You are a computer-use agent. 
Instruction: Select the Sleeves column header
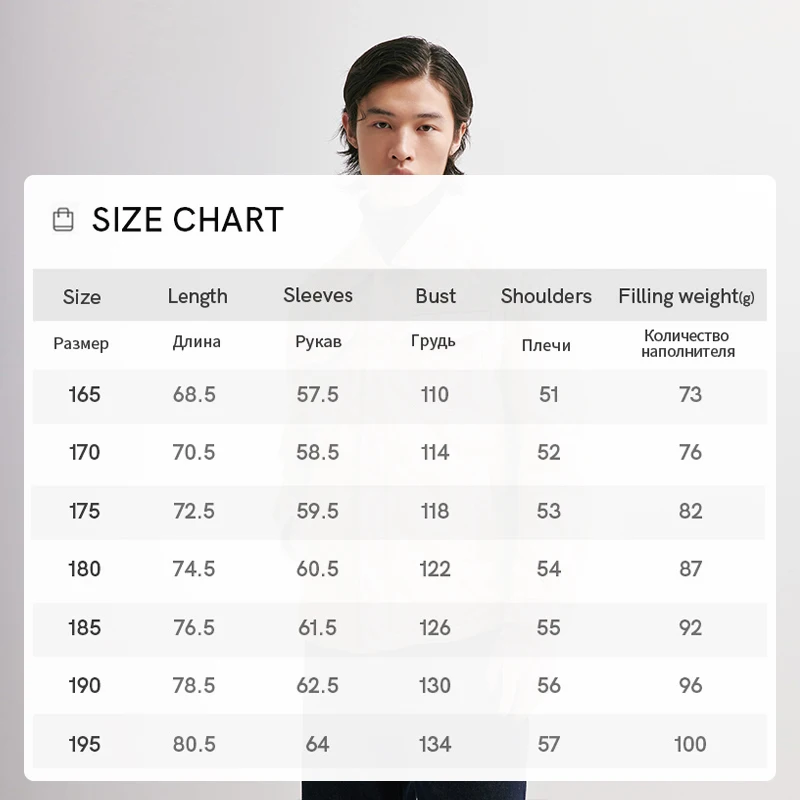[318, 295]
